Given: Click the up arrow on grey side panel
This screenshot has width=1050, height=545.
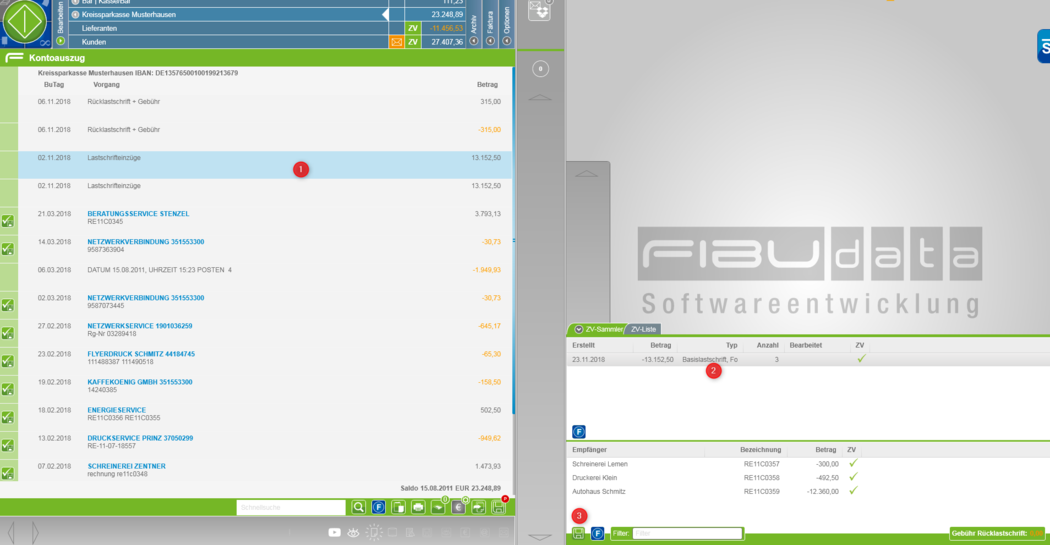Looking at the screenshot, I should coord(586,173).
